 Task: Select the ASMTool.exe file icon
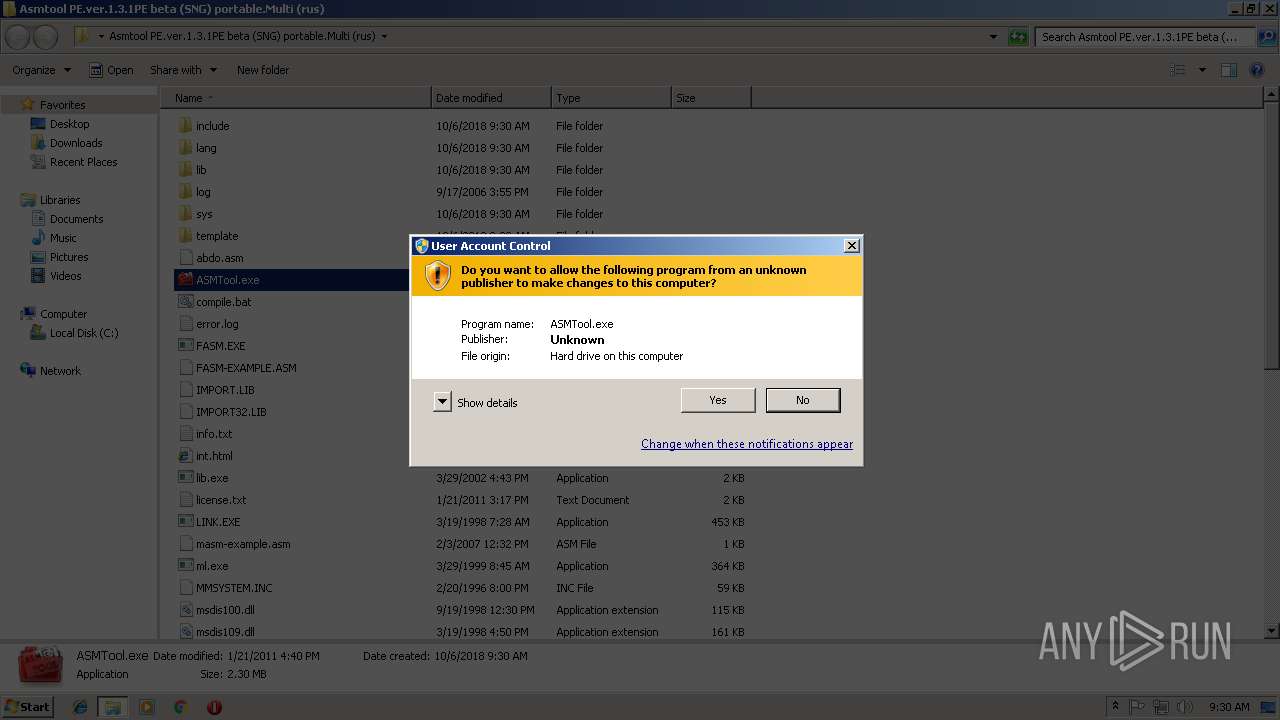click(185, 280)
